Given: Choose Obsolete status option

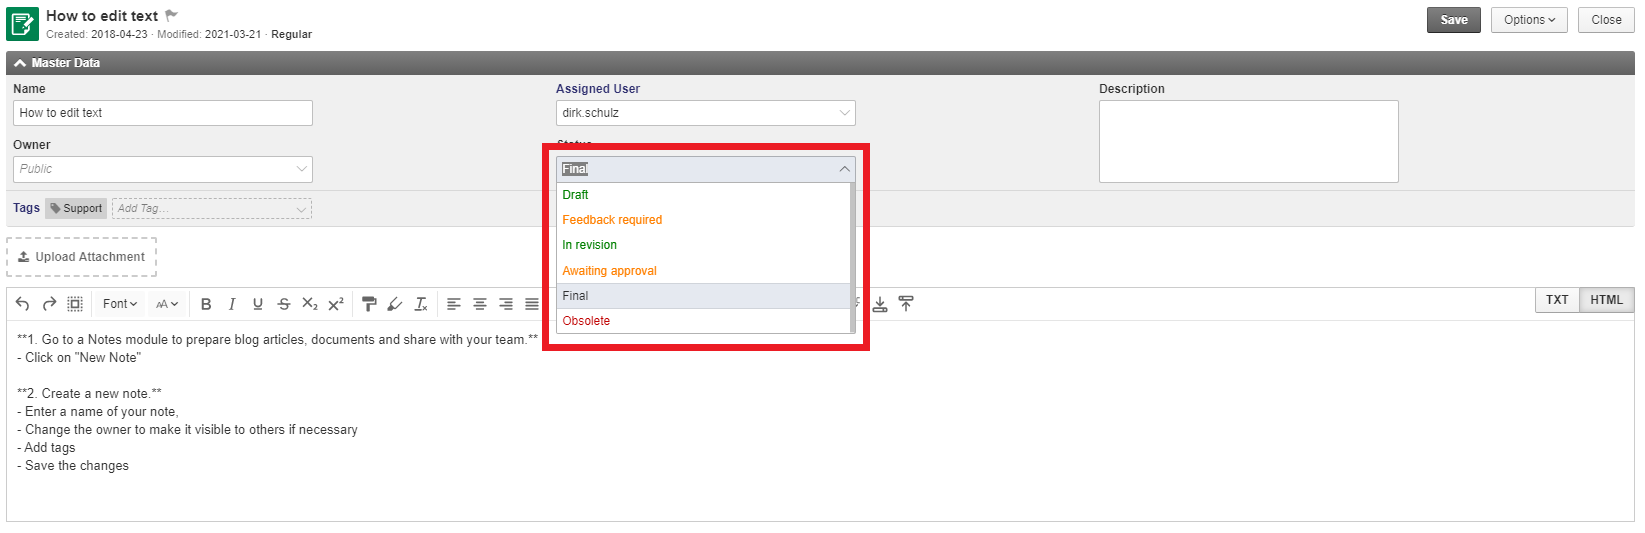Looking at the screenshot, I should pos(586,321).
